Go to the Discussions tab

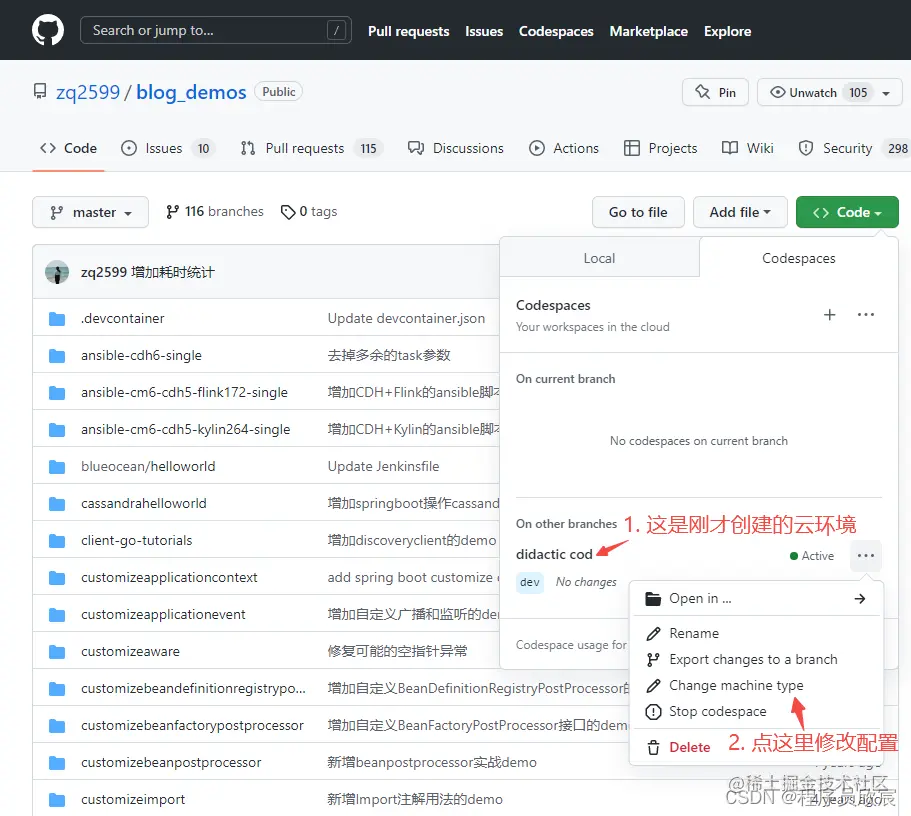(456, 148)
